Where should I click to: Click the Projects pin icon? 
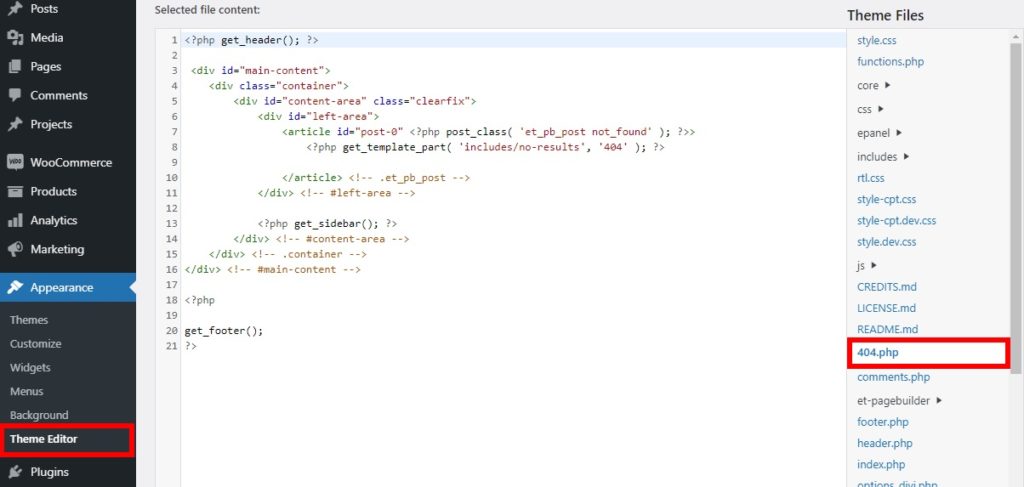[x=15, y=124]
